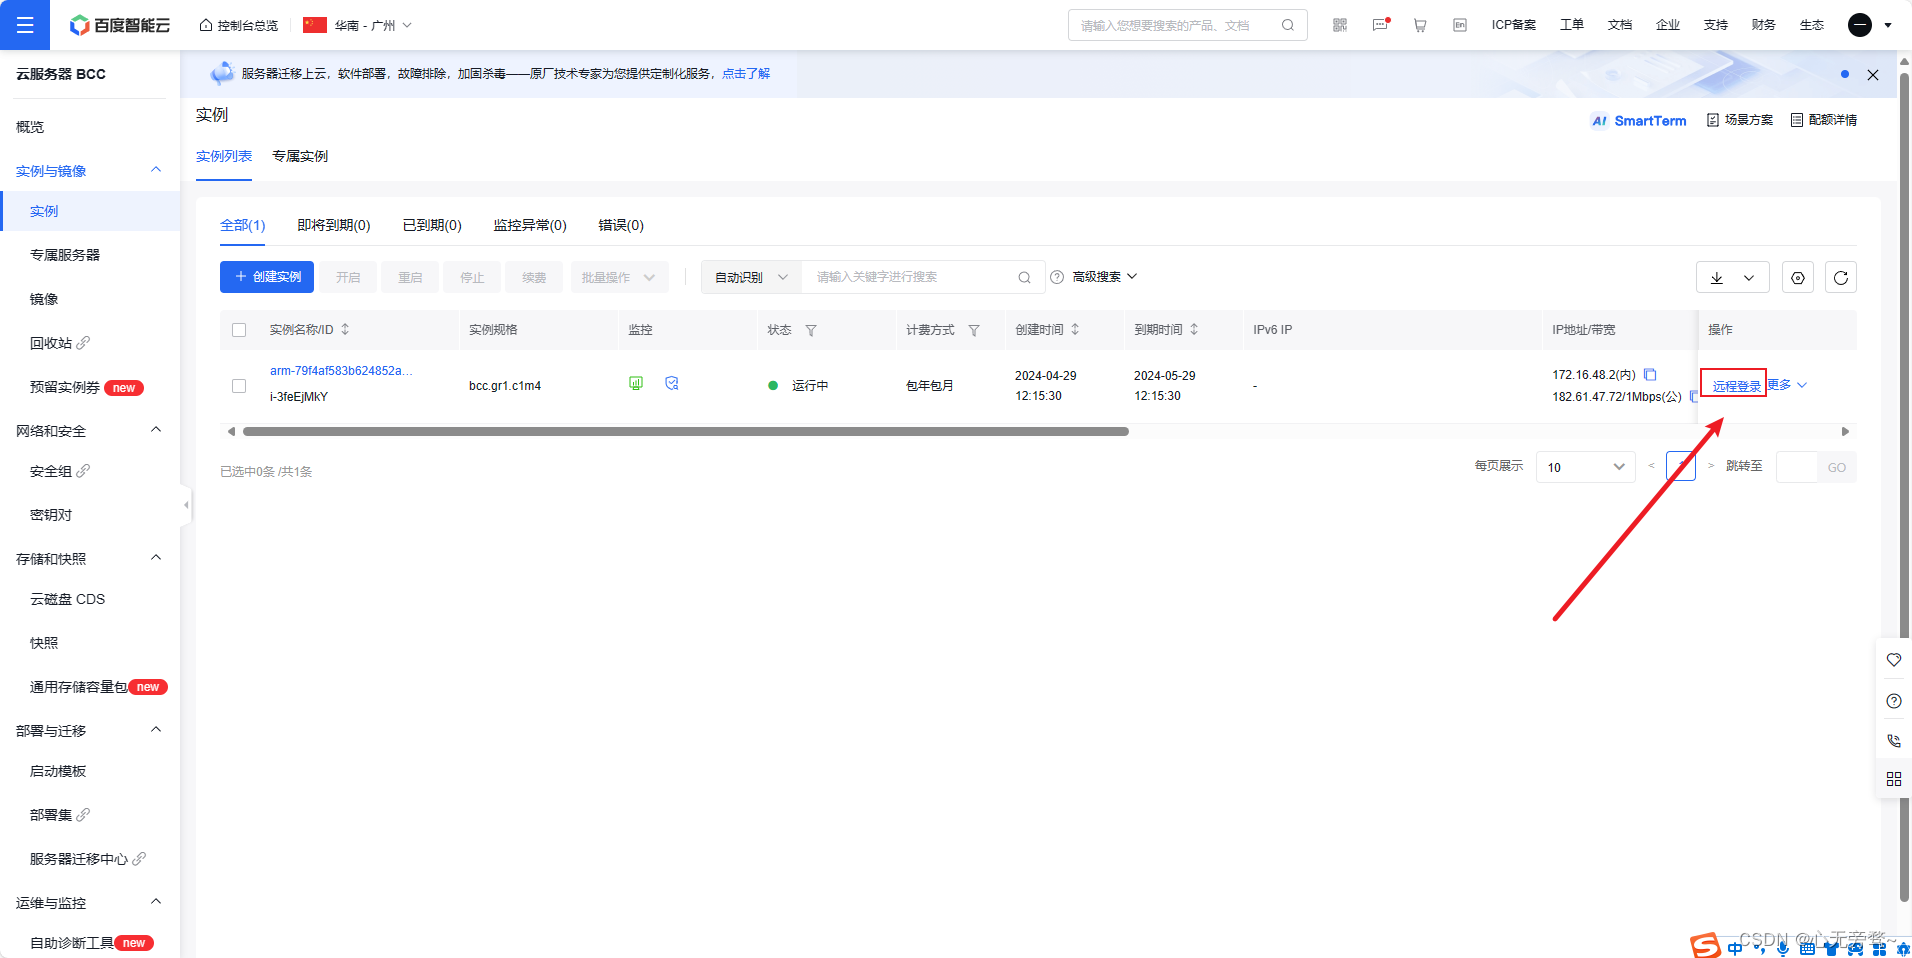1912x958 pixels.
Task: Open the 自动识别 search type dropdown
Action: pos(752,277)
